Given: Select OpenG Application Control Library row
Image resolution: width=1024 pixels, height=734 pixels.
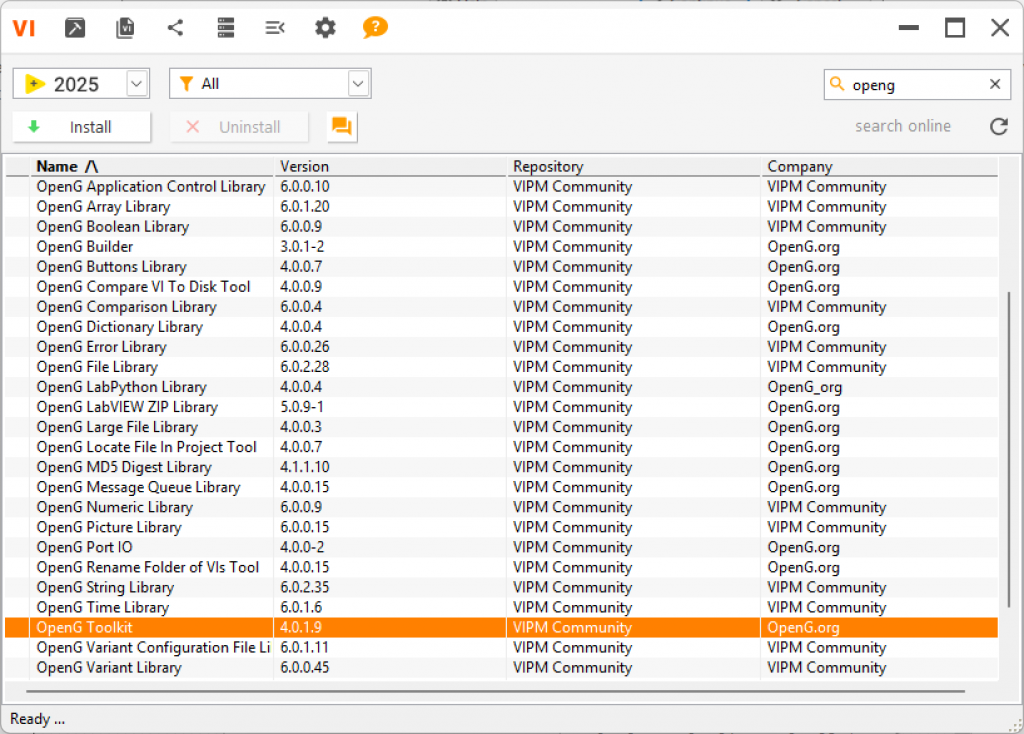Looking at the screenshot, I should pyautogui.click(x=502, y=187).
